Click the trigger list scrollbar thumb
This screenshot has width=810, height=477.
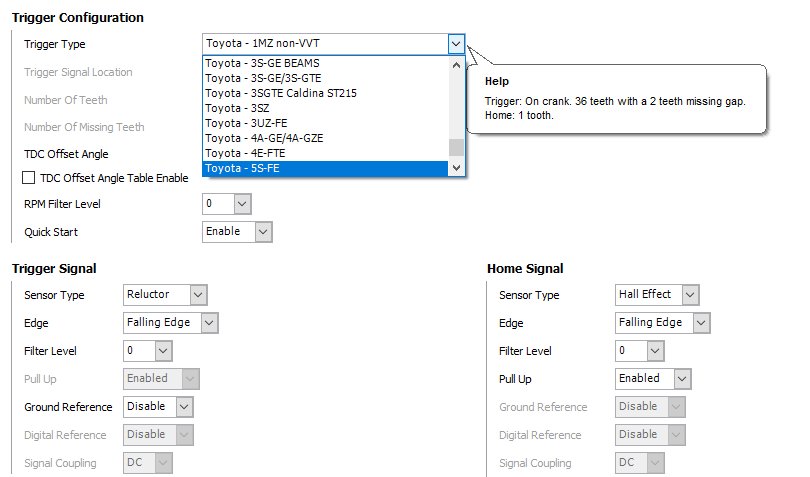point(456,147)
